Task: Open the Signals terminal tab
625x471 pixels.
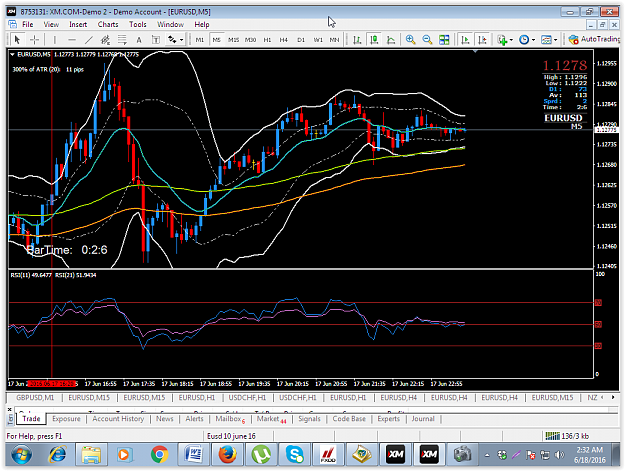Action: (x=309, y=419)
